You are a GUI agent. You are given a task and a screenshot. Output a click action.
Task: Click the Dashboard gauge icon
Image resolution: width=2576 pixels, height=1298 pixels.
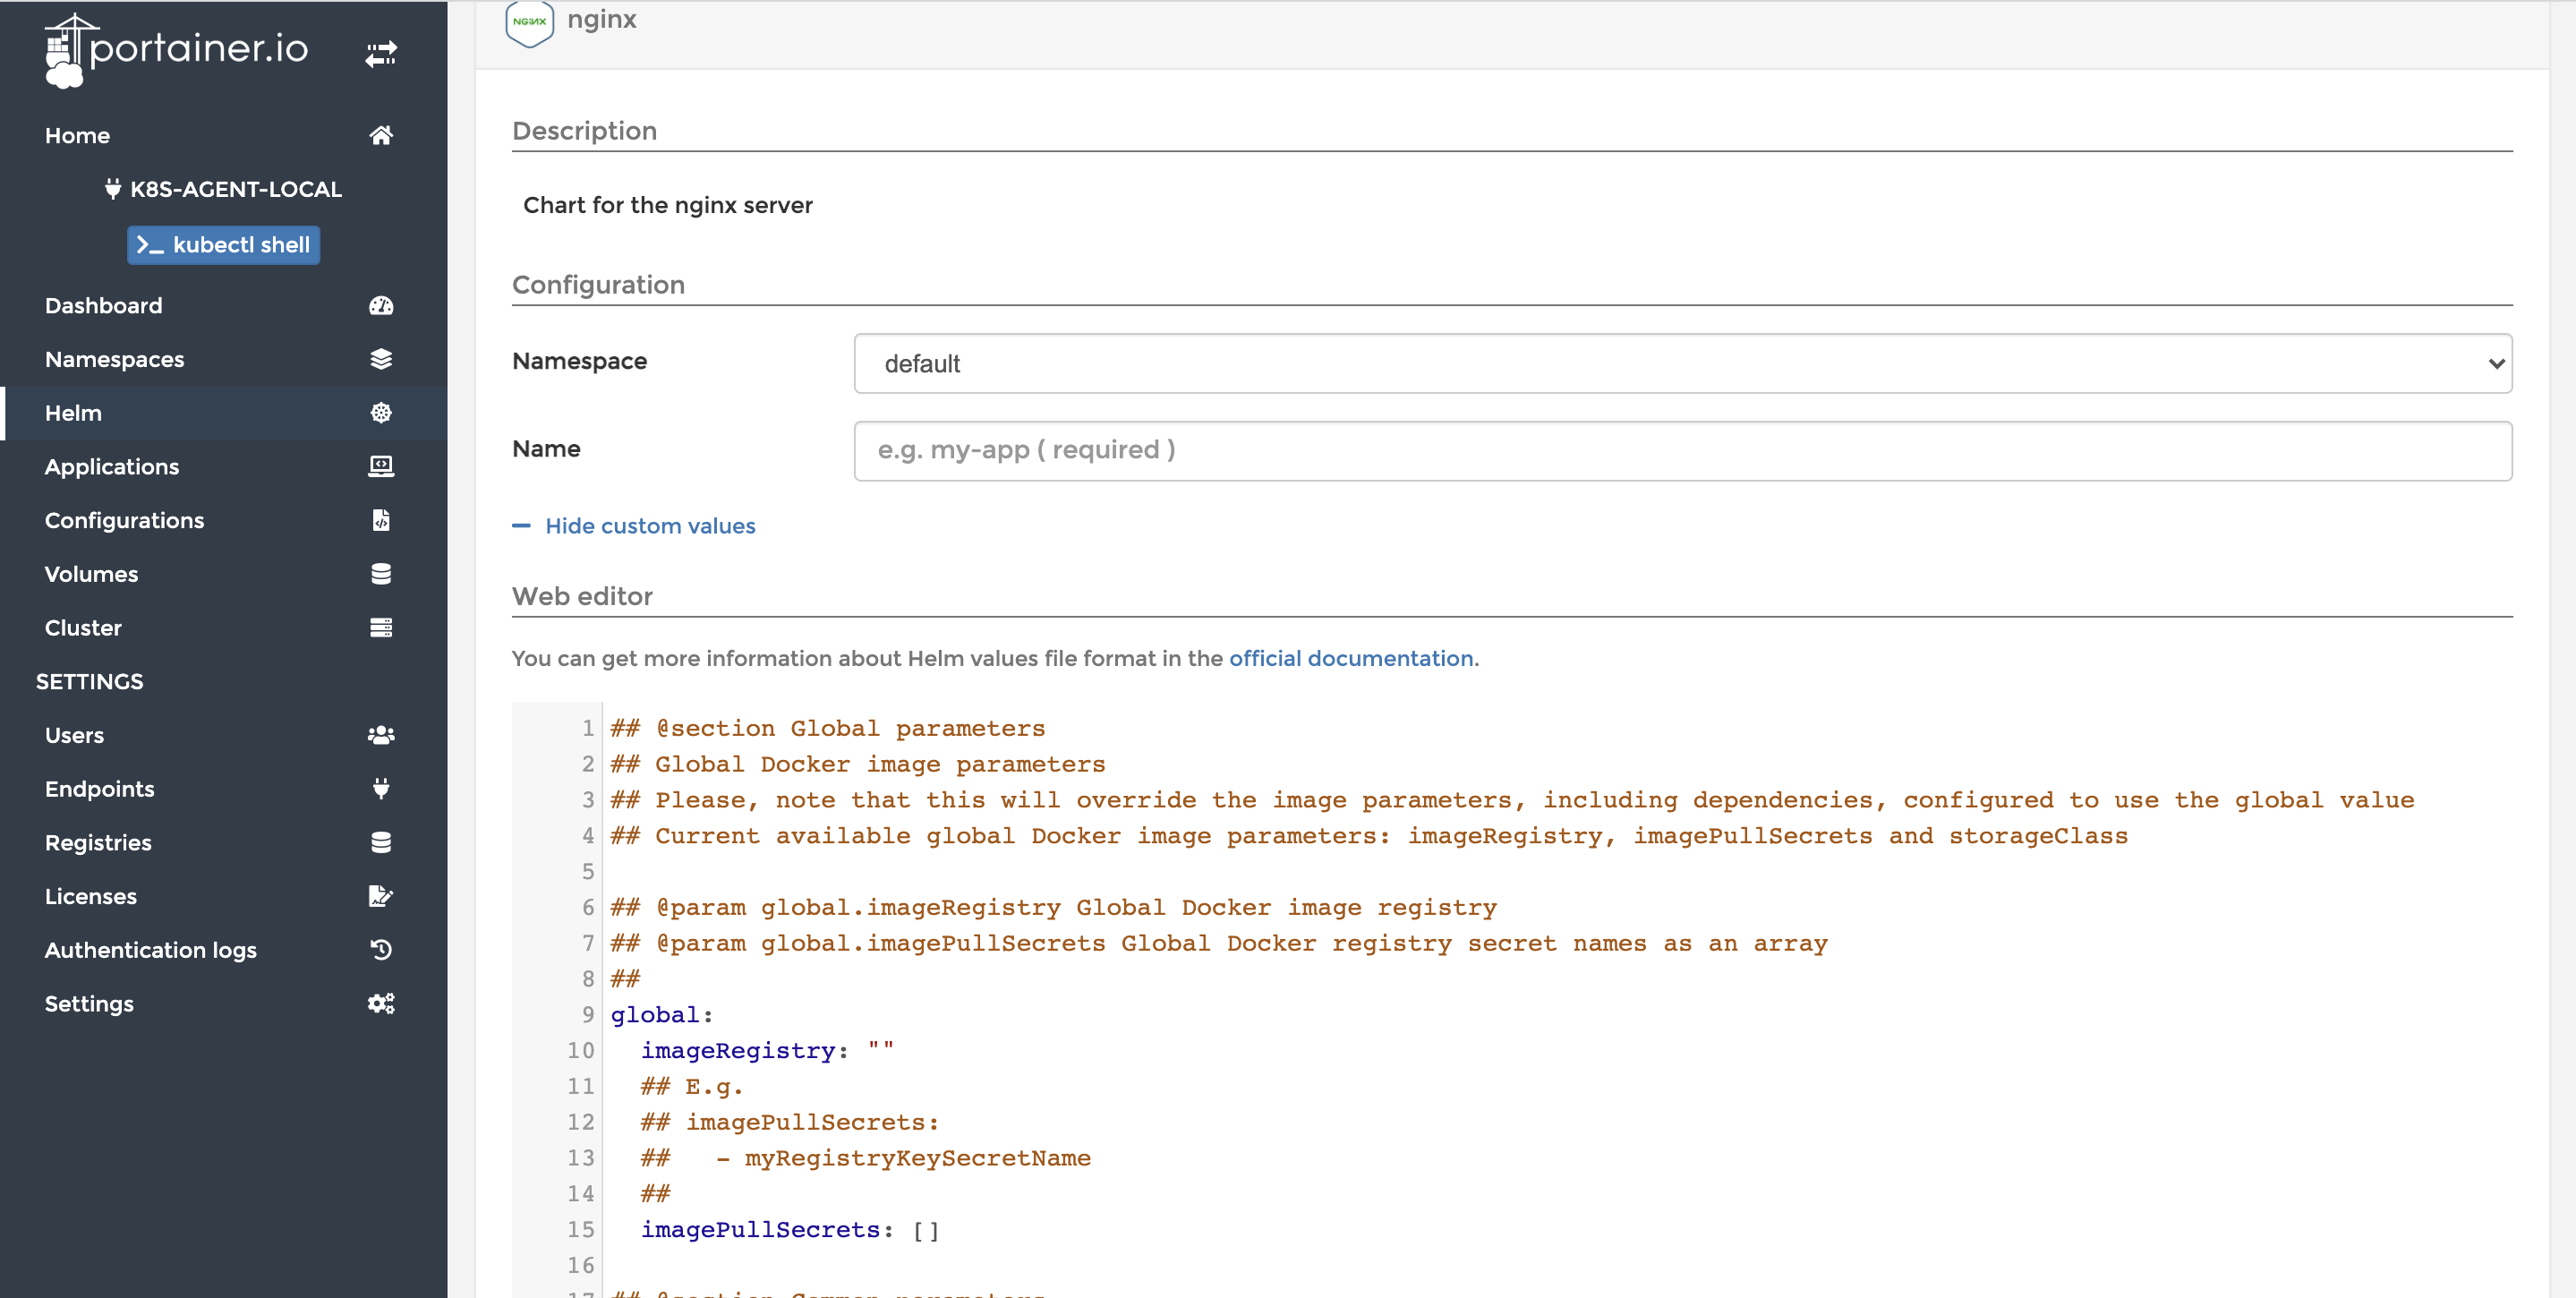coord(381,305)
